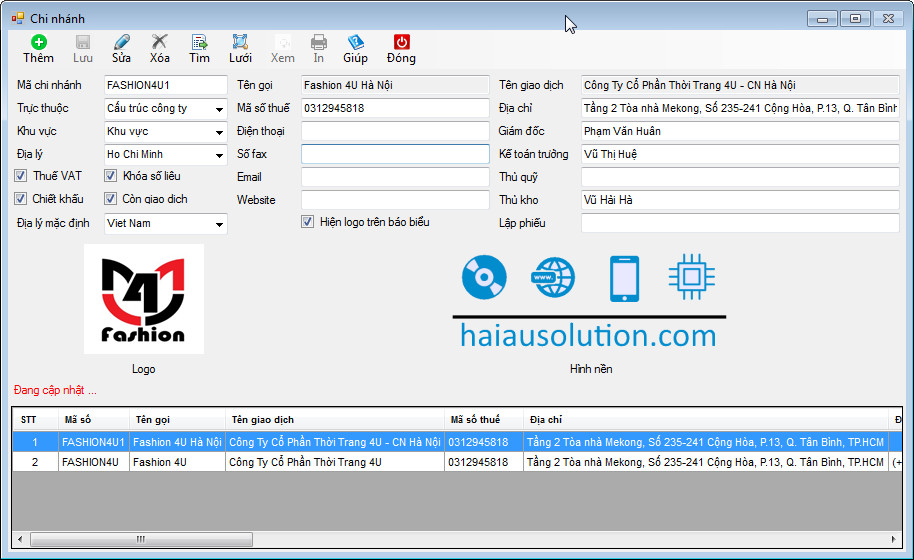Click the Tên gọi field
This screenshot has width=914, height=560.
(395, 85)
